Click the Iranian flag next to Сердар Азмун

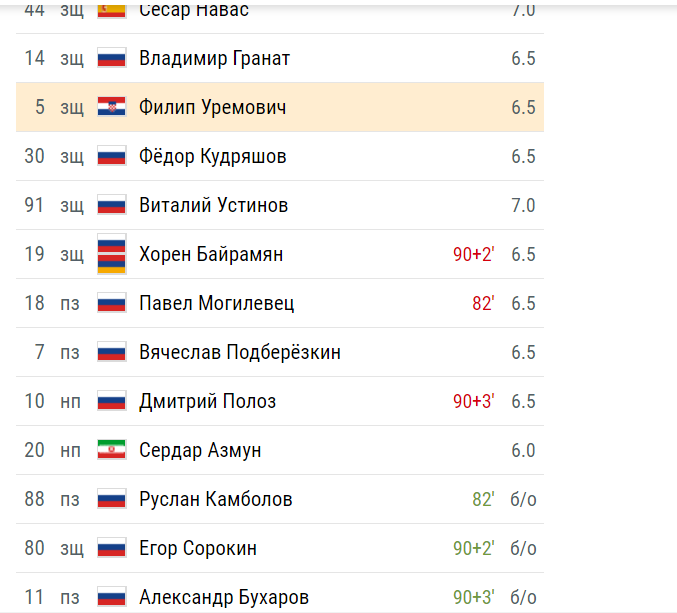(x=112, y=450)
